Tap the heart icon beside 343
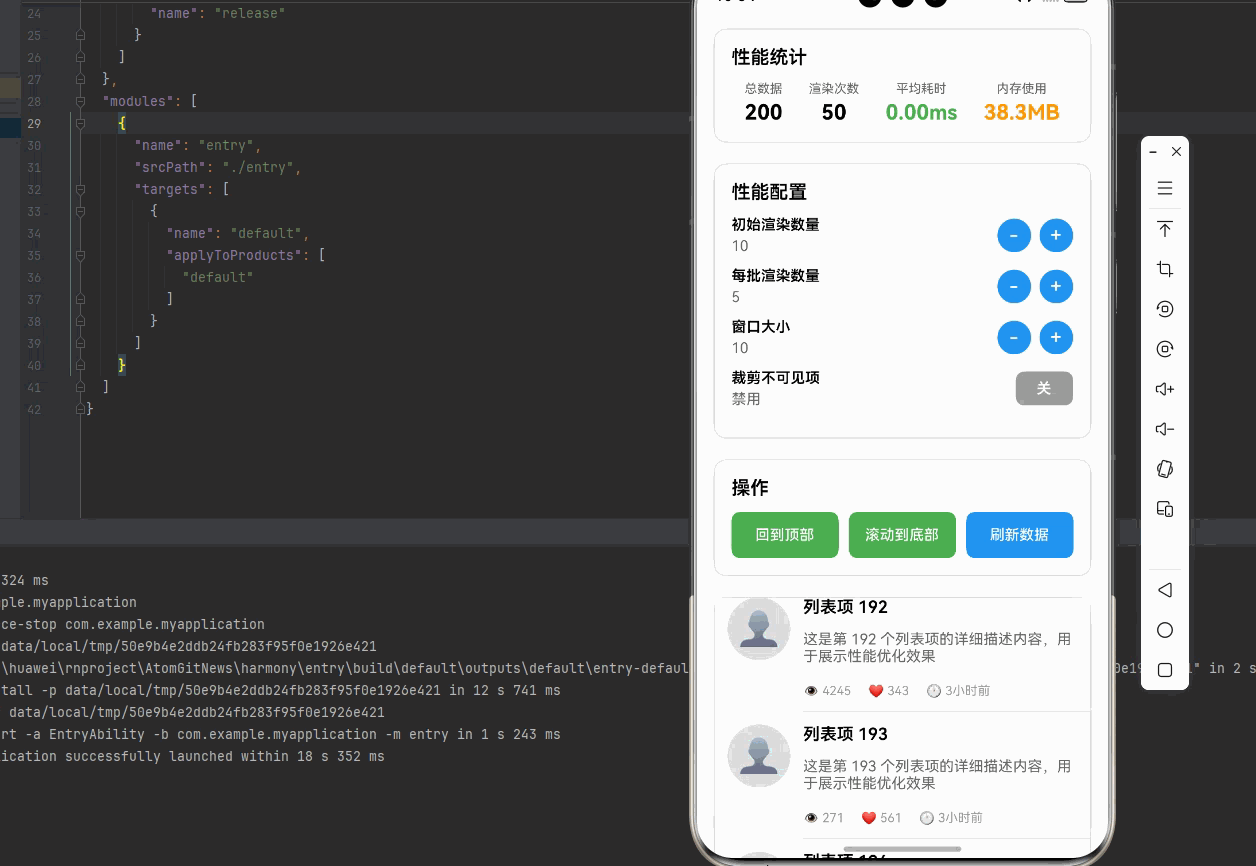Image resolution: width=1256 pixels, height=866 pixels. point(875,691)
